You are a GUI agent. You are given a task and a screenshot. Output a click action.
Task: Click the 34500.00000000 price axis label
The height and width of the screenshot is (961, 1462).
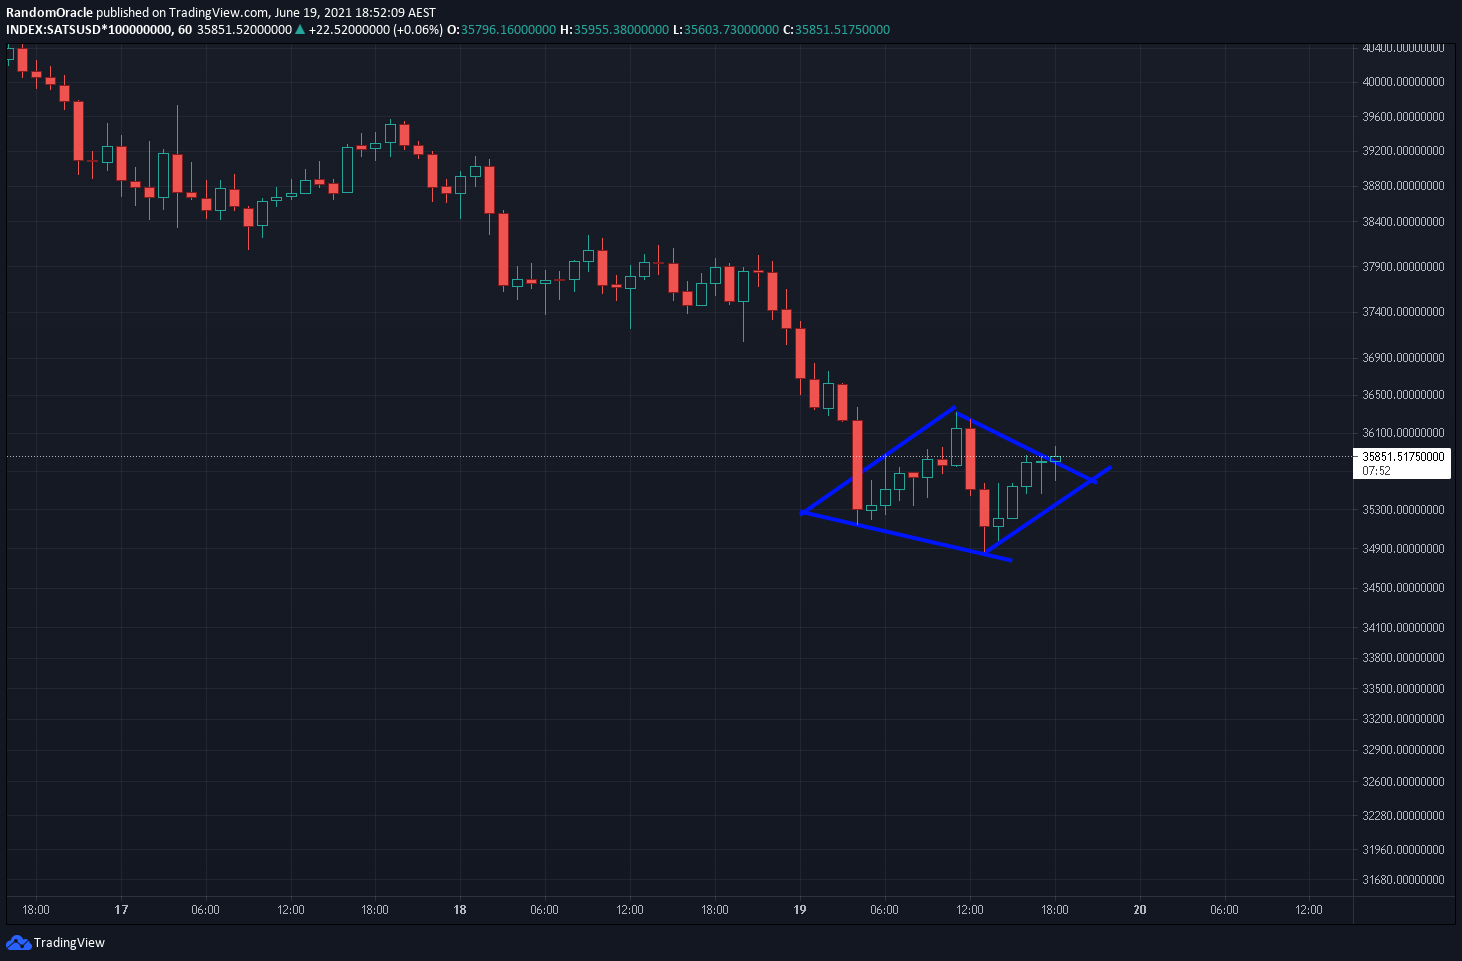point(1403,588)
